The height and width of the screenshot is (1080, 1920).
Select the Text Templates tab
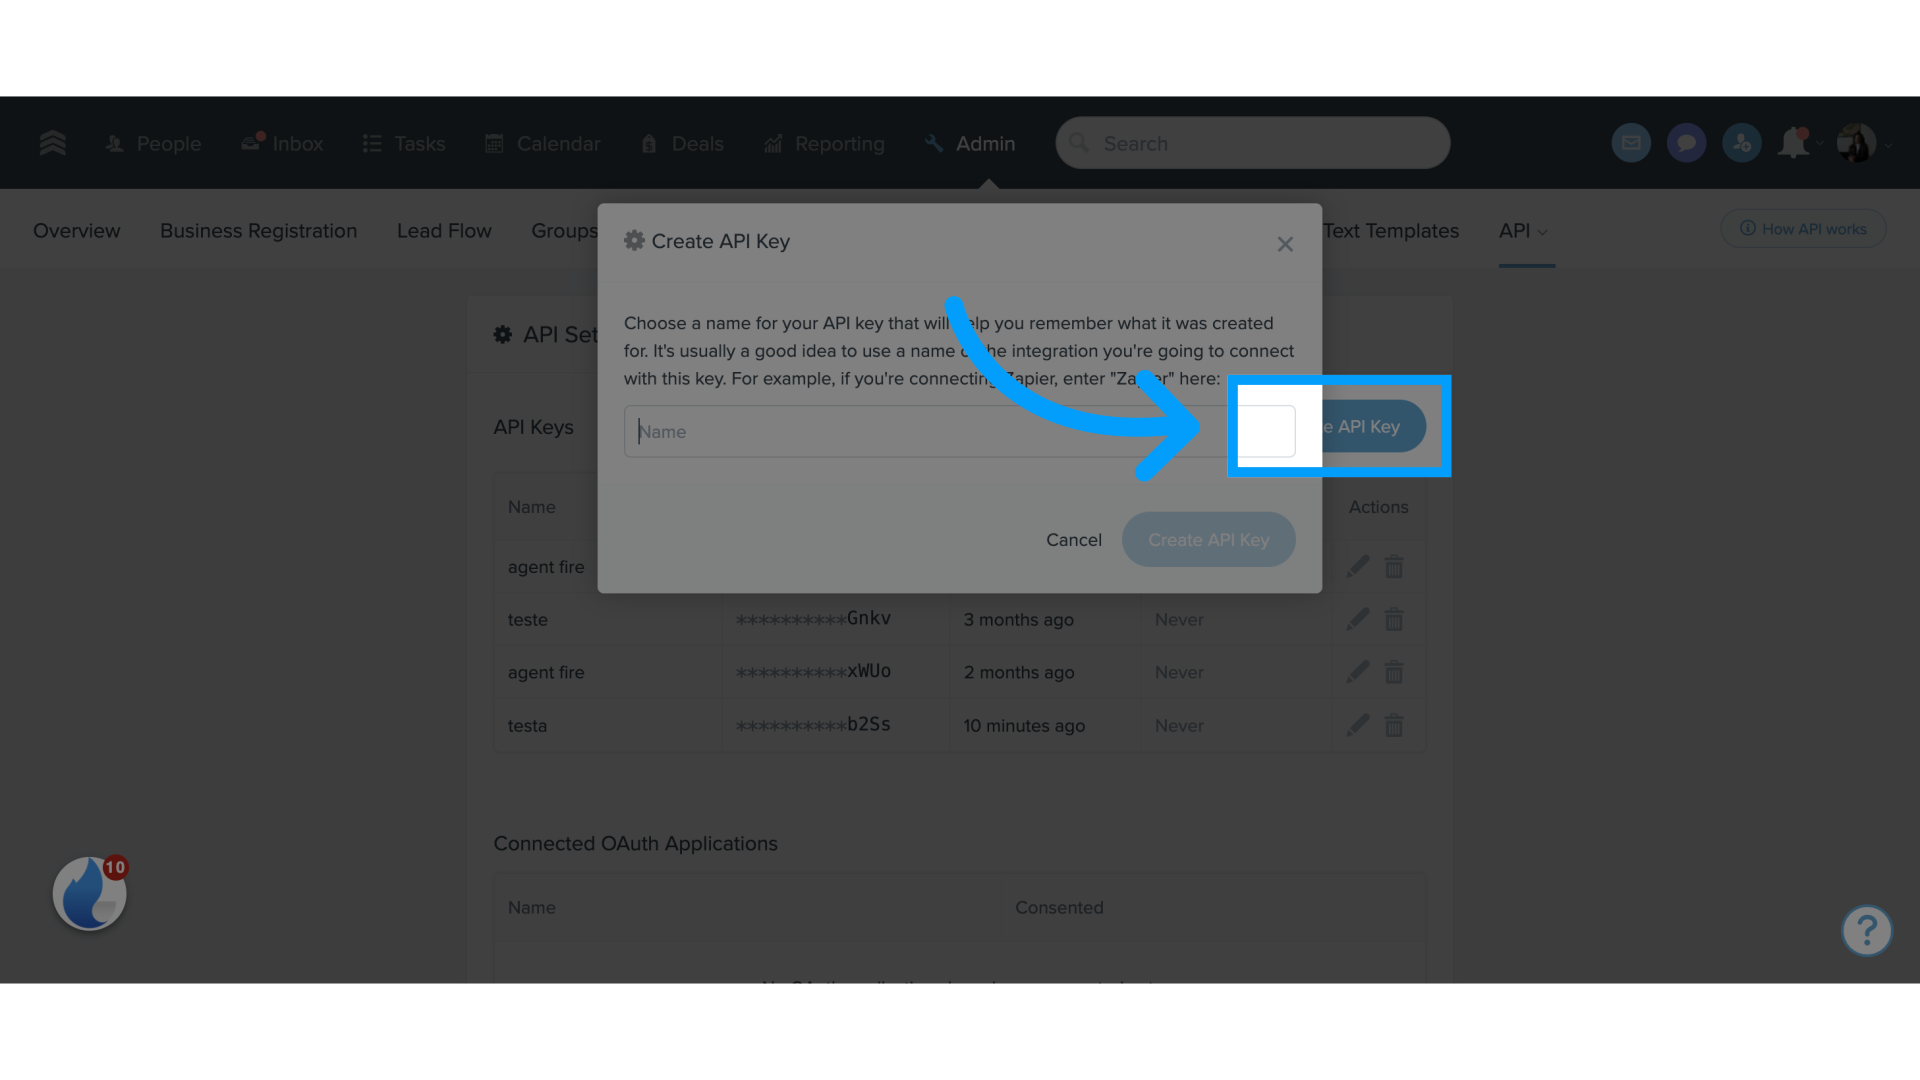coord(1390,231)
